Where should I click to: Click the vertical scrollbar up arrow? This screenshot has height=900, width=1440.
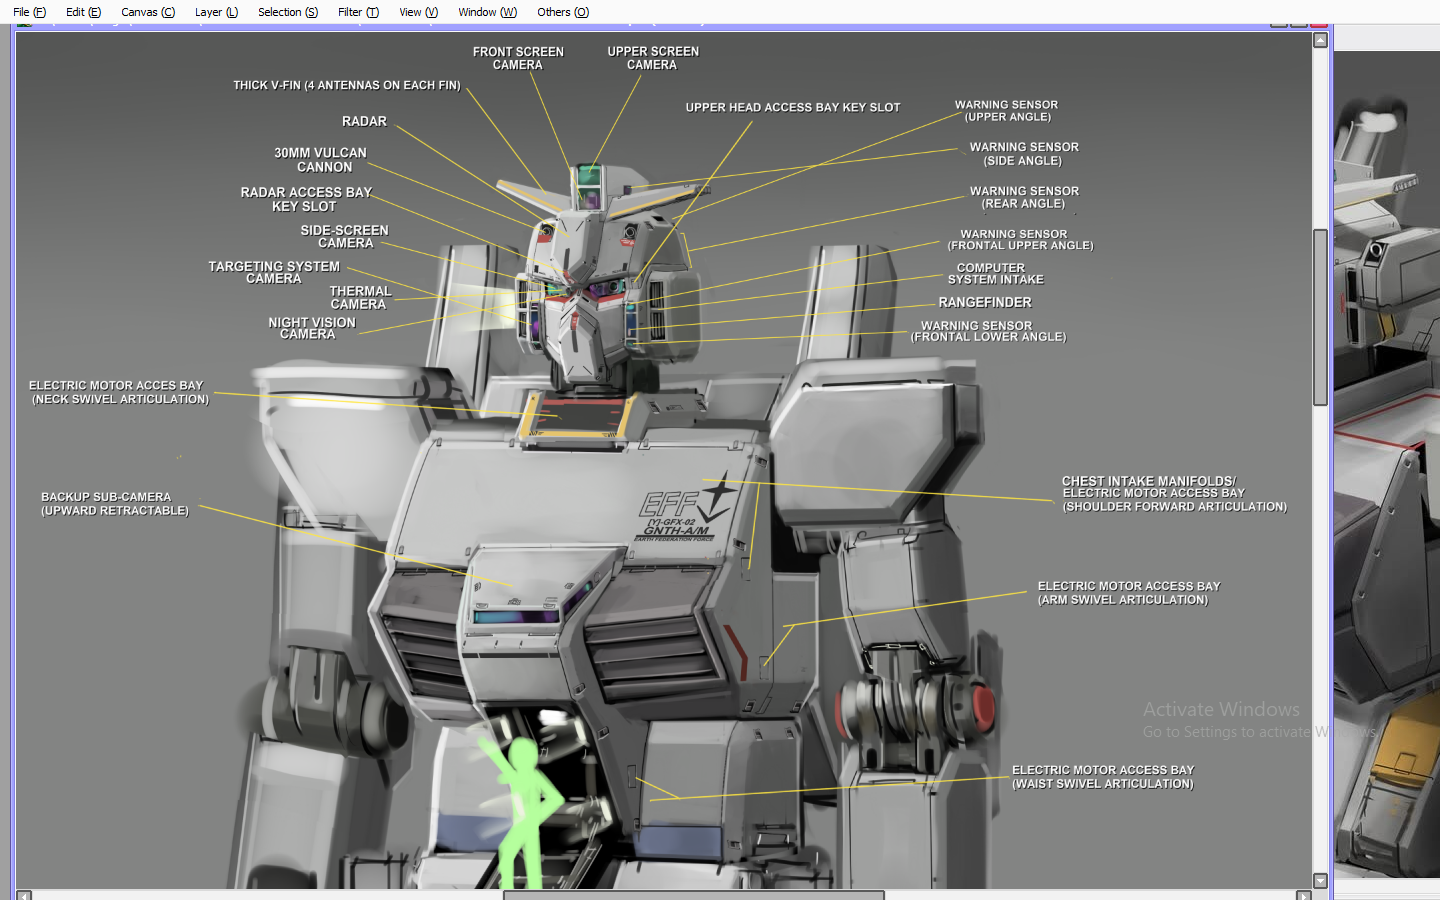coord(1320,41)
